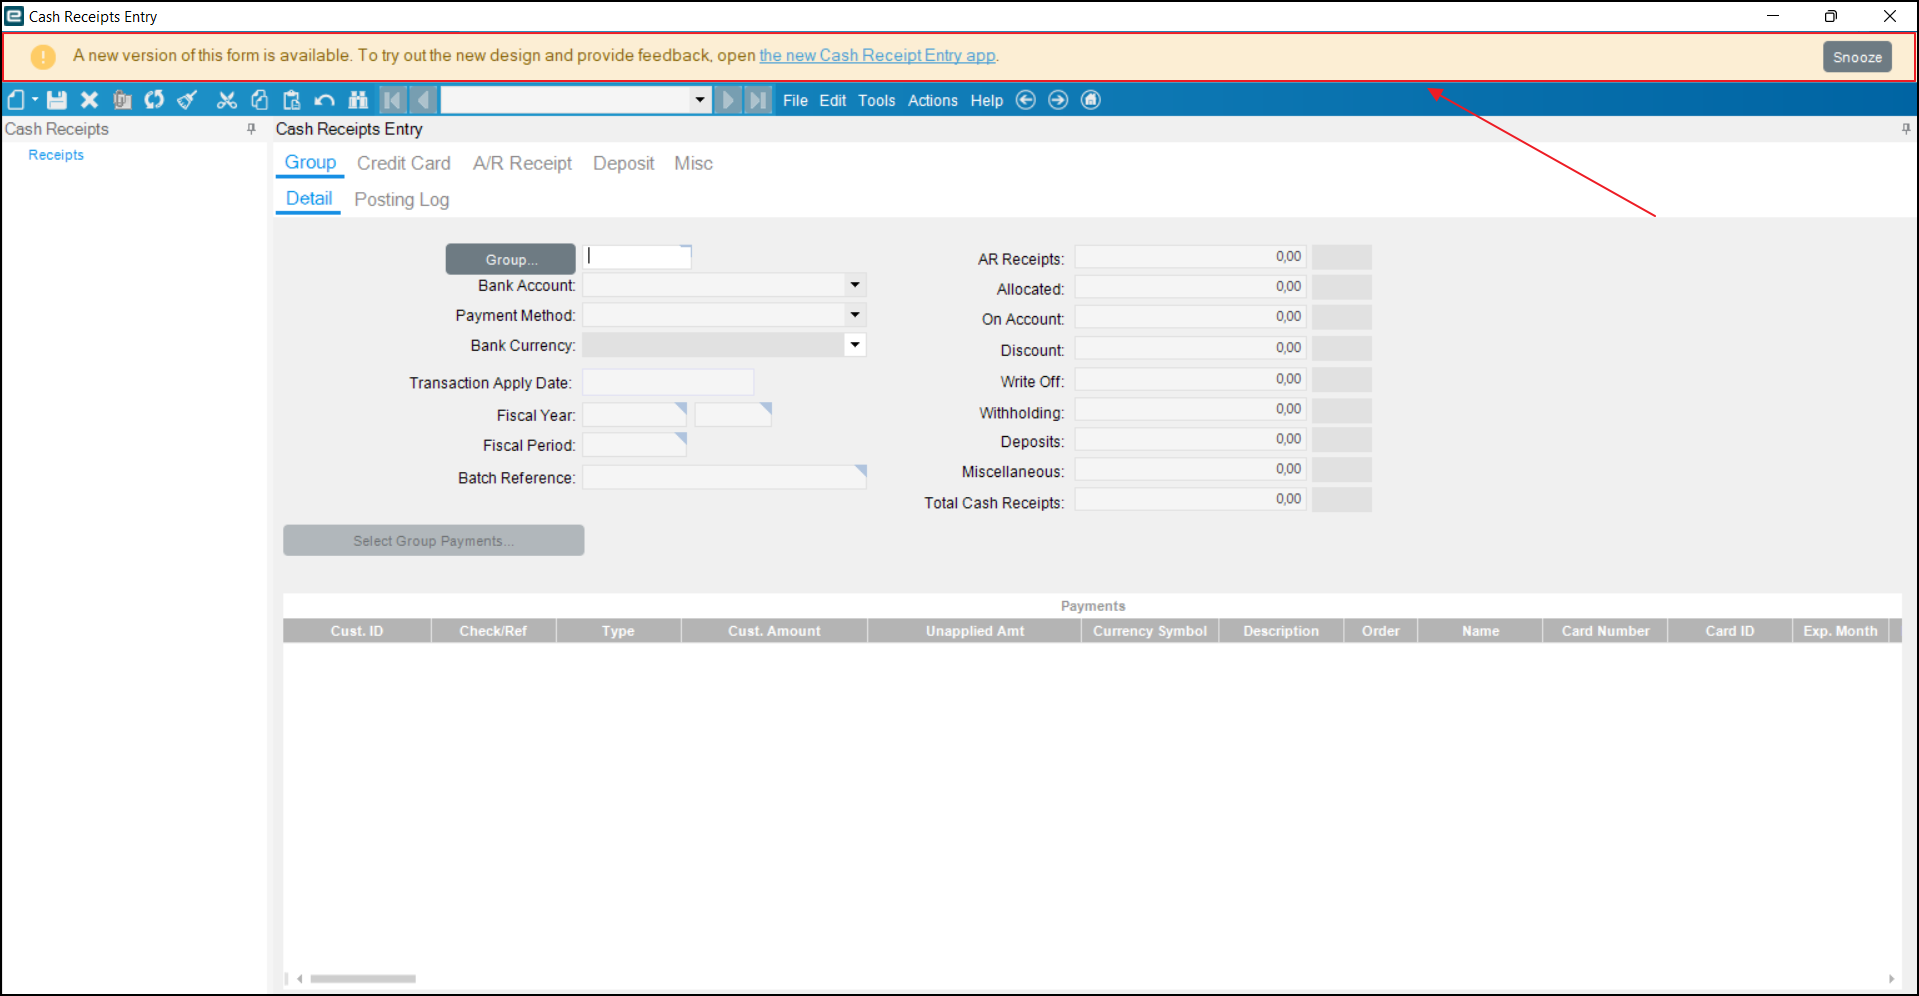This screenshot has height=996, width=1919.
Task: Click the Fiscal Period field
Action: 635,444
